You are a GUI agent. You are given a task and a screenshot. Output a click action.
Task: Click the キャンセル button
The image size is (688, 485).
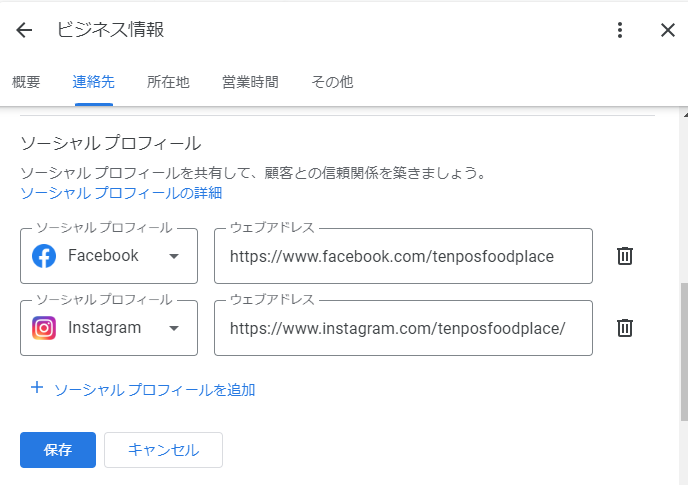click(163, 450)
